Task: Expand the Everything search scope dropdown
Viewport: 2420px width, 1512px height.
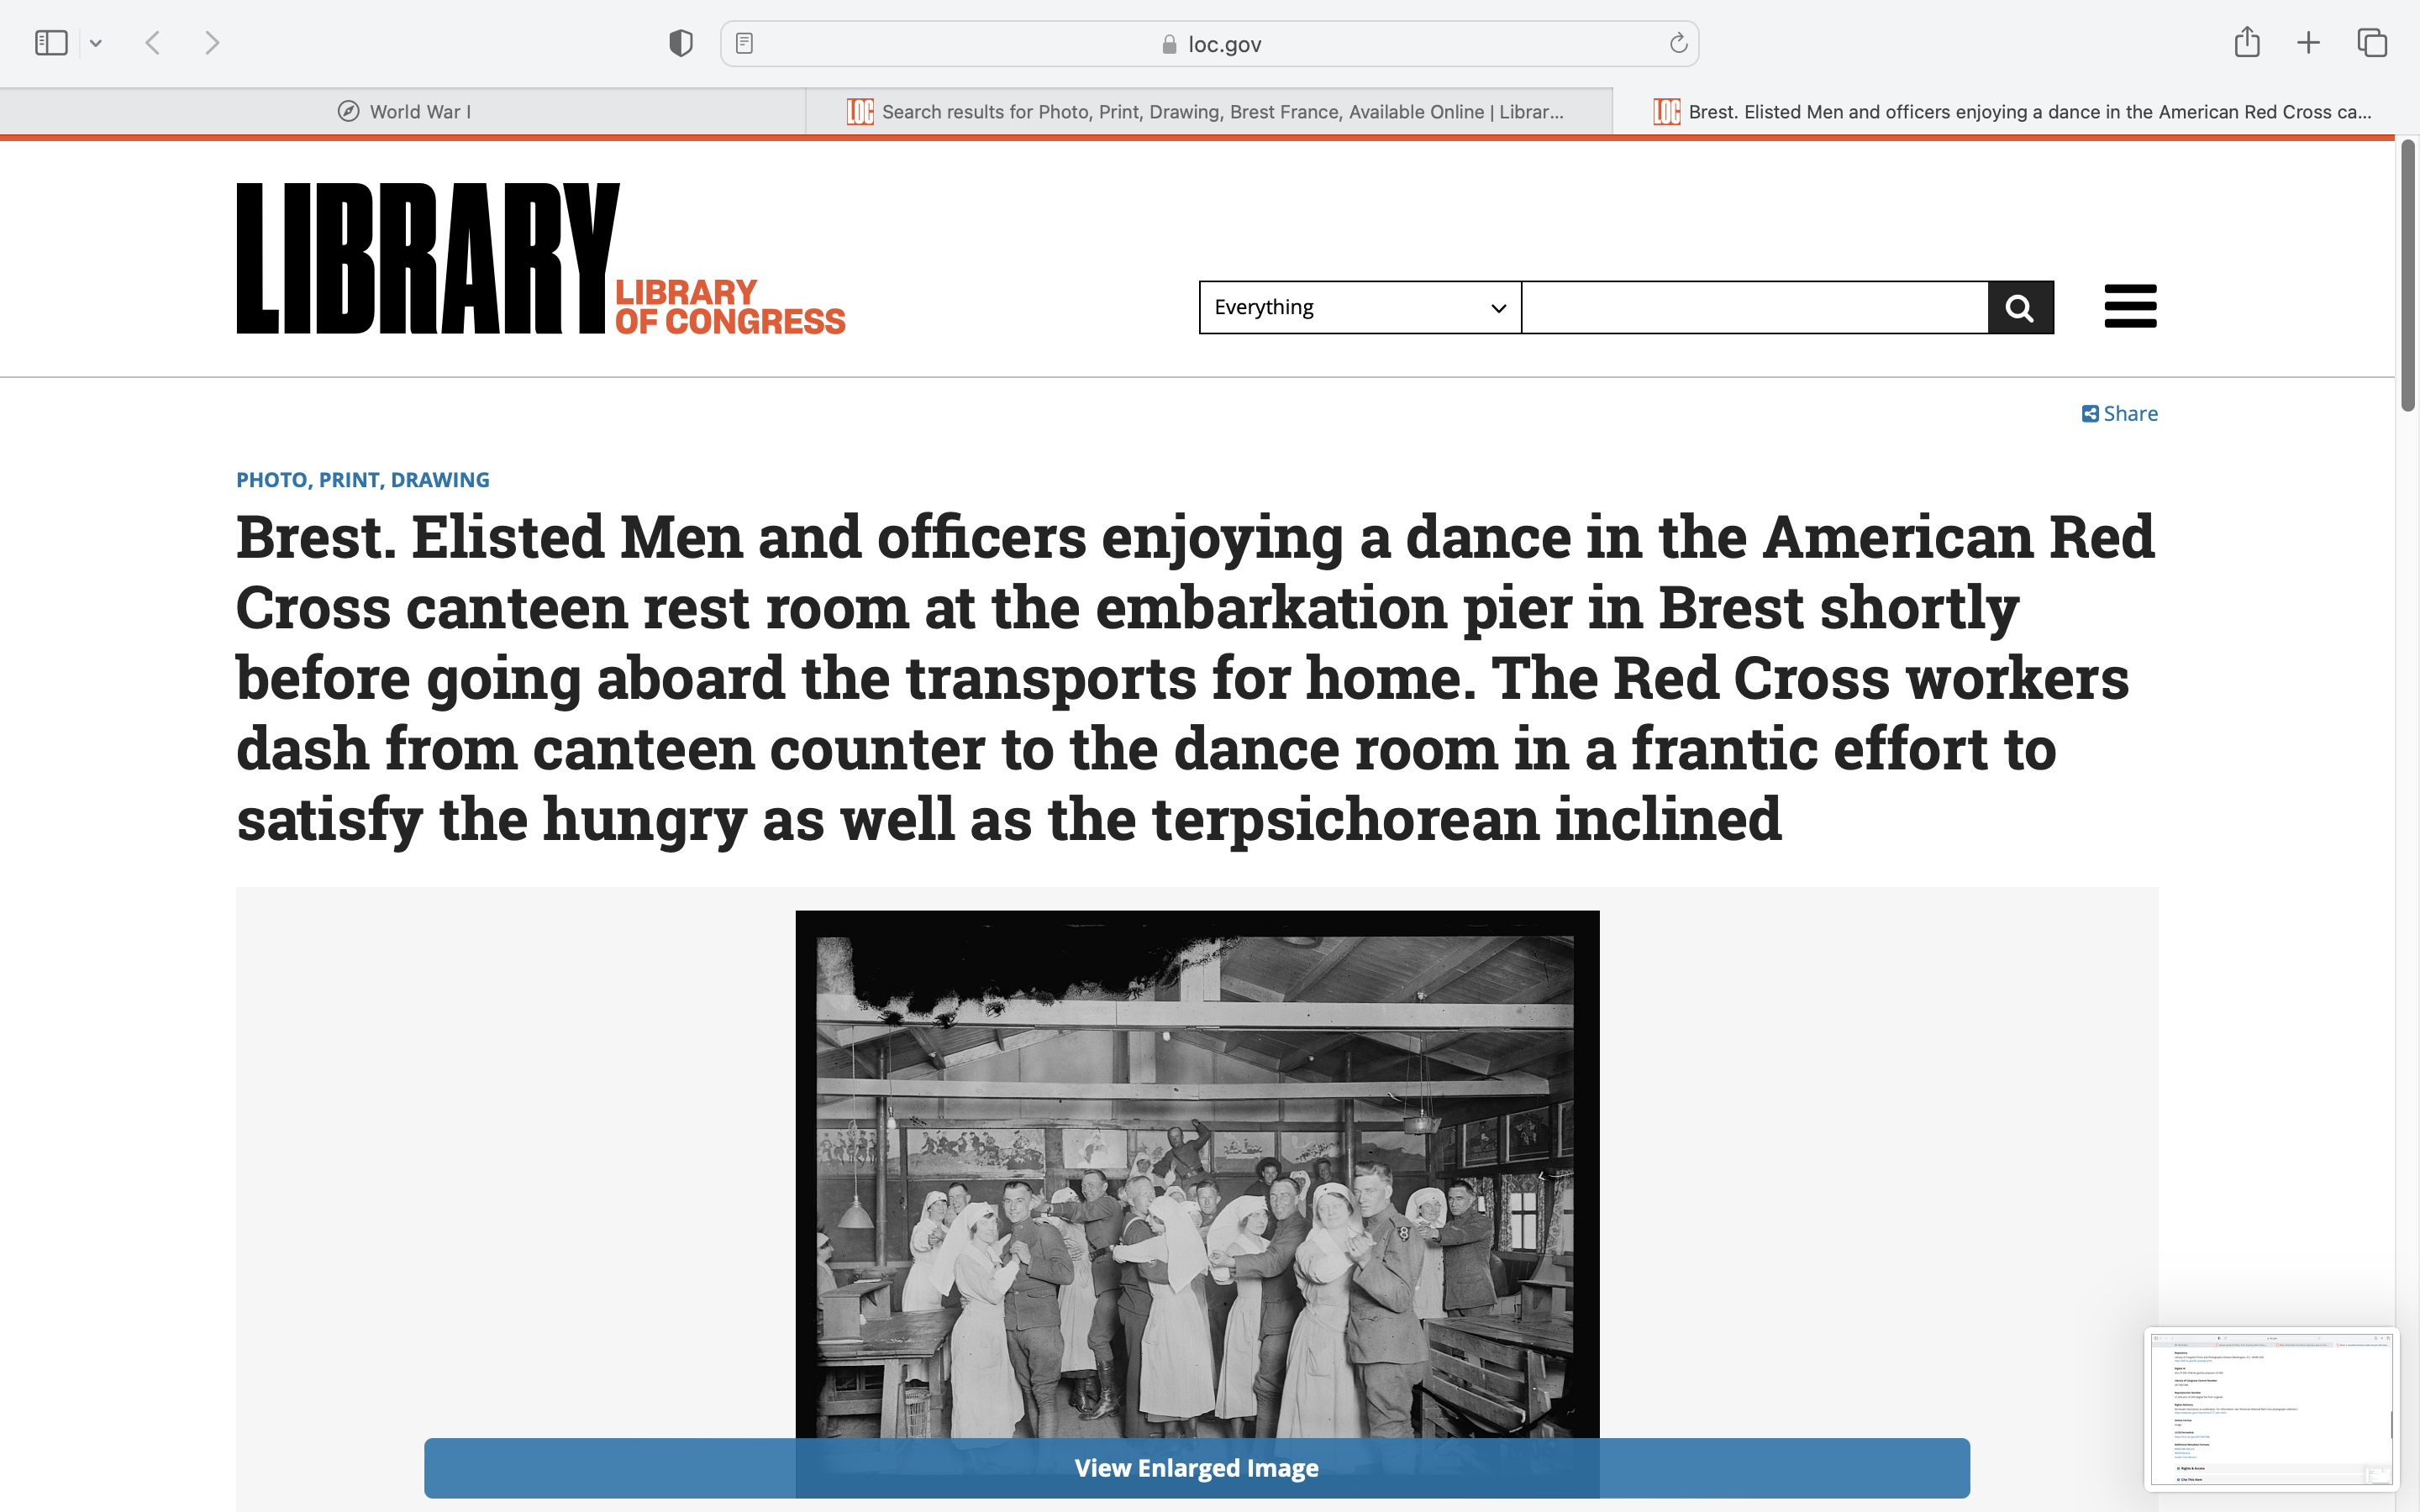Action: click(1359, 307)
